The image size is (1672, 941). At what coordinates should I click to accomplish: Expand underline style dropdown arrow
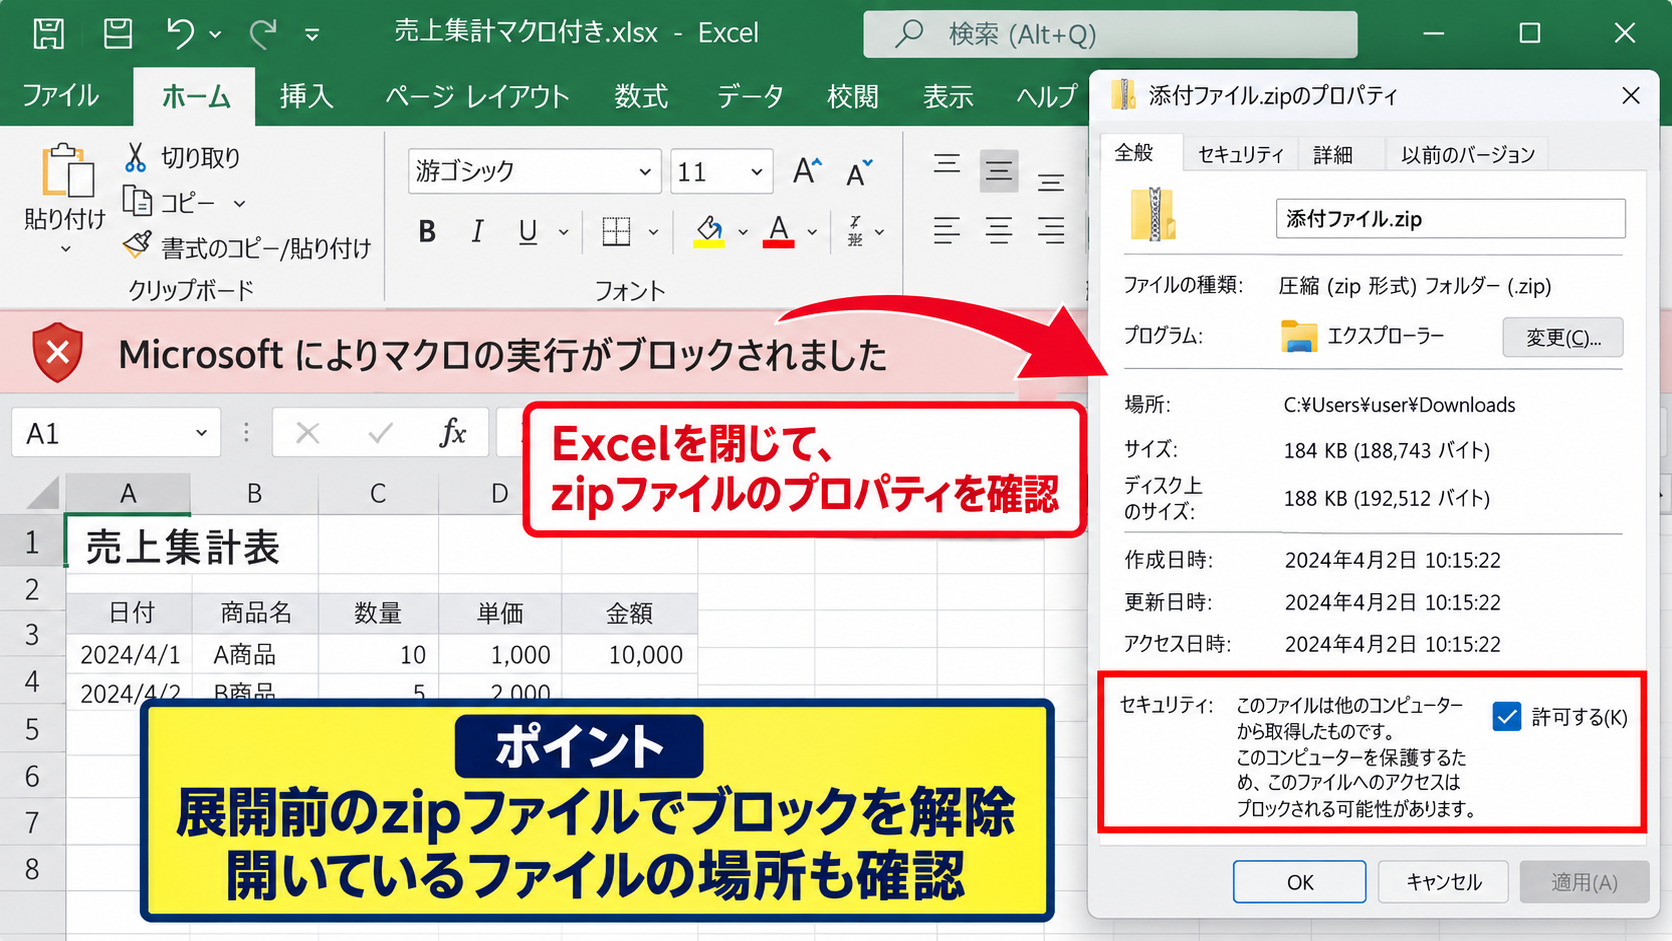pyautogui.click(x=563, y=232)
